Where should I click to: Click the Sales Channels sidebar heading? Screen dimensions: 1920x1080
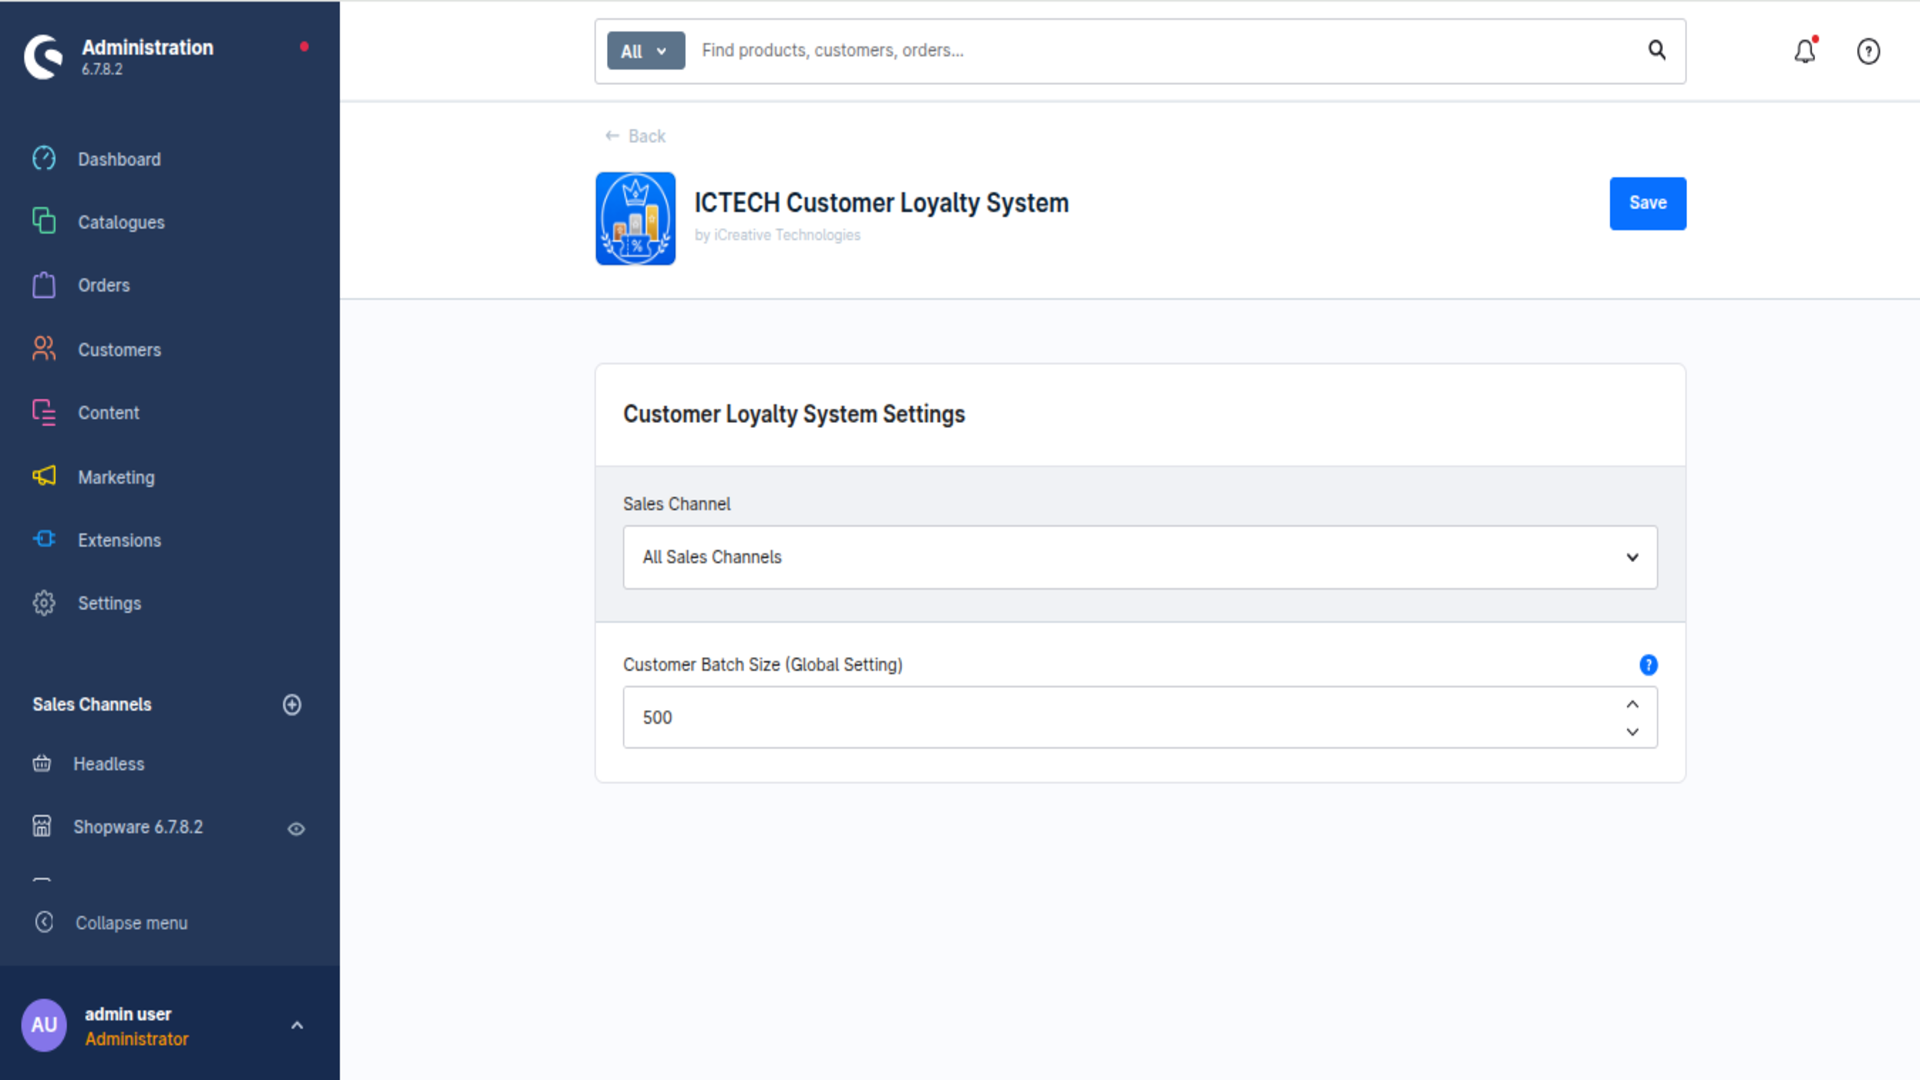click(x=91, y=705)
